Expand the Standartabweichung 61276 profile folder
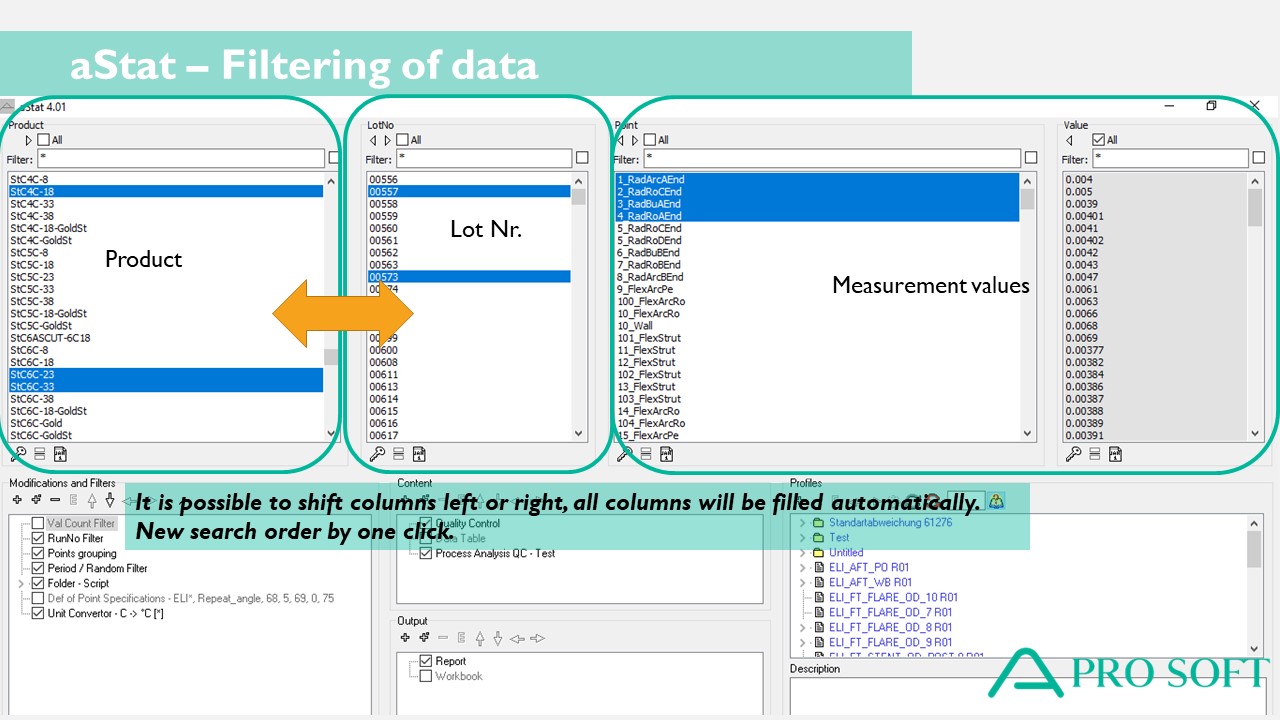1280x720 pixels. (802, 523)
